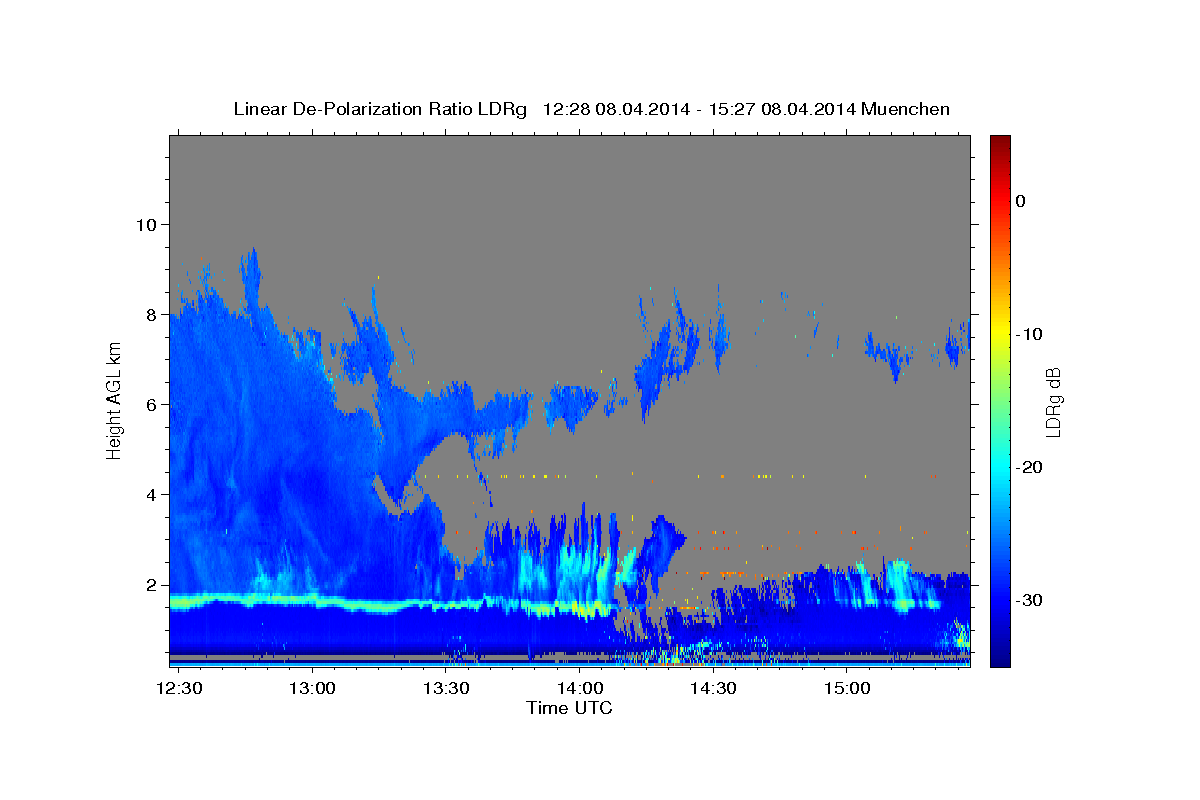Click the 'Time UTC' axis title

click(569, 708)
